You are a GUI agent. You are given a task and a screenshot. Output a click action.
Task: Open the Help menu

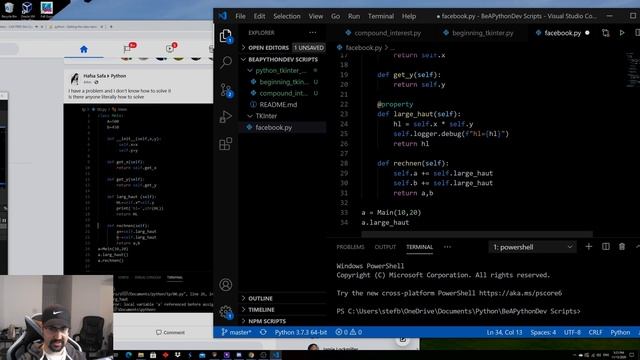tap(409, 16)
